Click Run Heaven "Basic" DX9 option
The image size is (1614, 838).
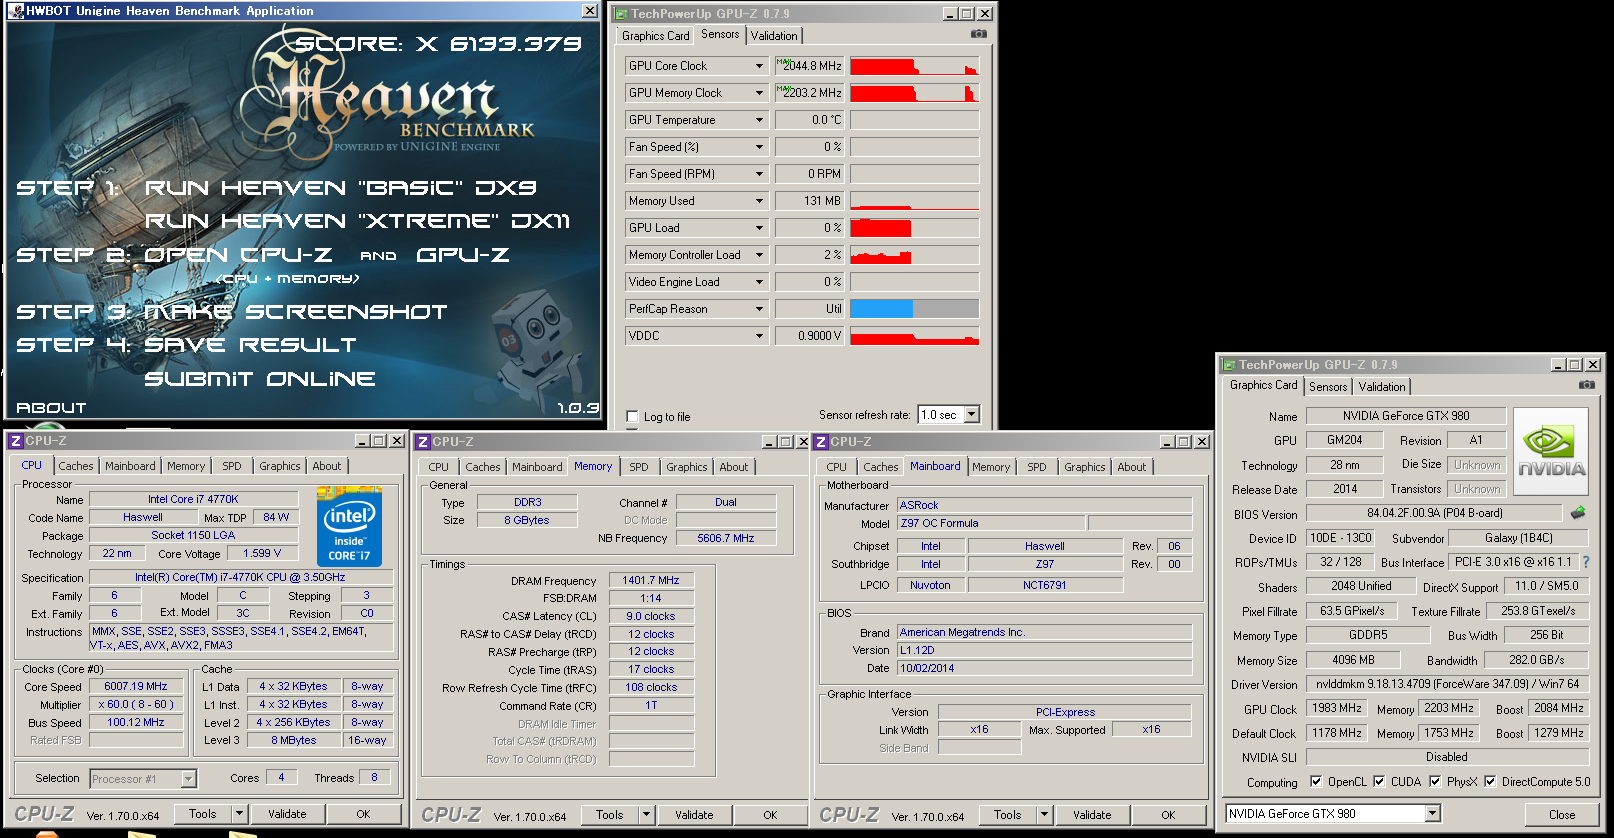(x=341, y=188)
